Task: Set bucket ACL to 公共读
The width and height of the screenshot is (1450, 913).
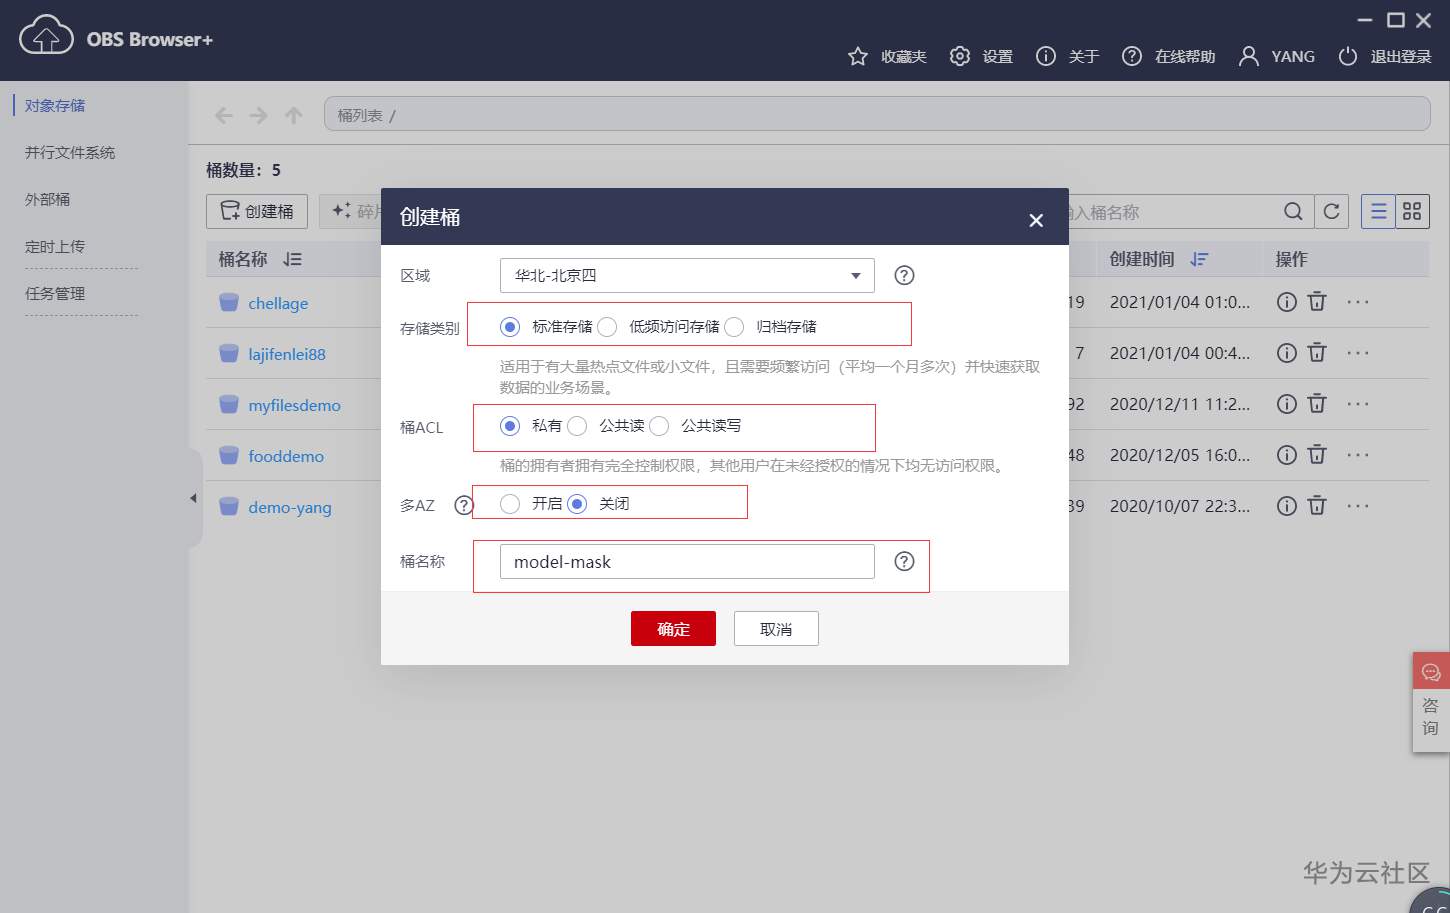Action: [577, 425]
